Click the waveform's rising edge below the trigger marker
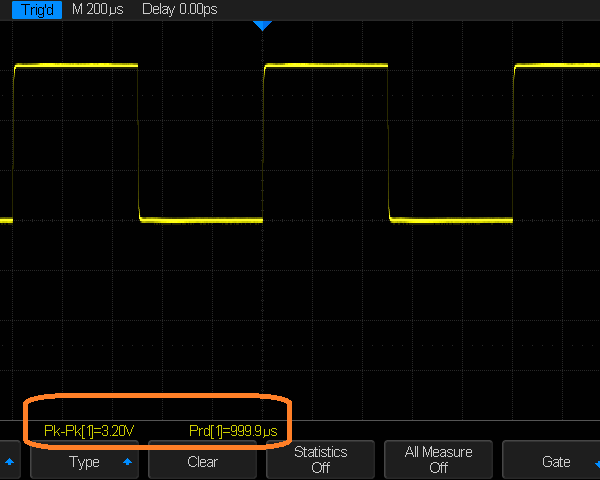The height and width of the screenshot is (480, 600). coord(263,142)
